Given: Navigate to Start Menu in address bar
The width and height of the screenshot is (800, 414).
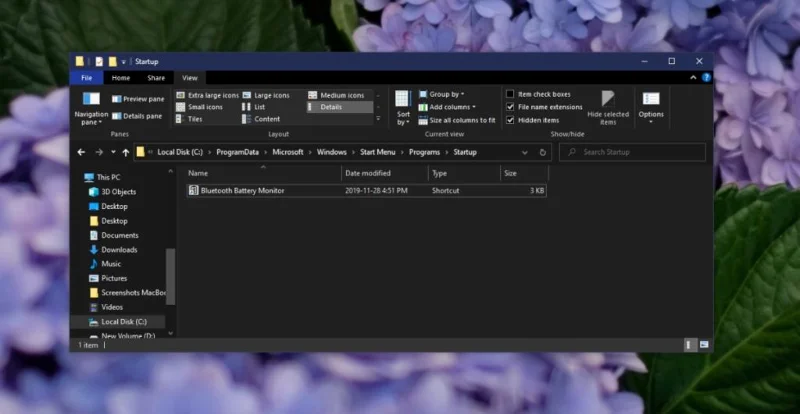Looking at the screenshot, I should 378,152.
